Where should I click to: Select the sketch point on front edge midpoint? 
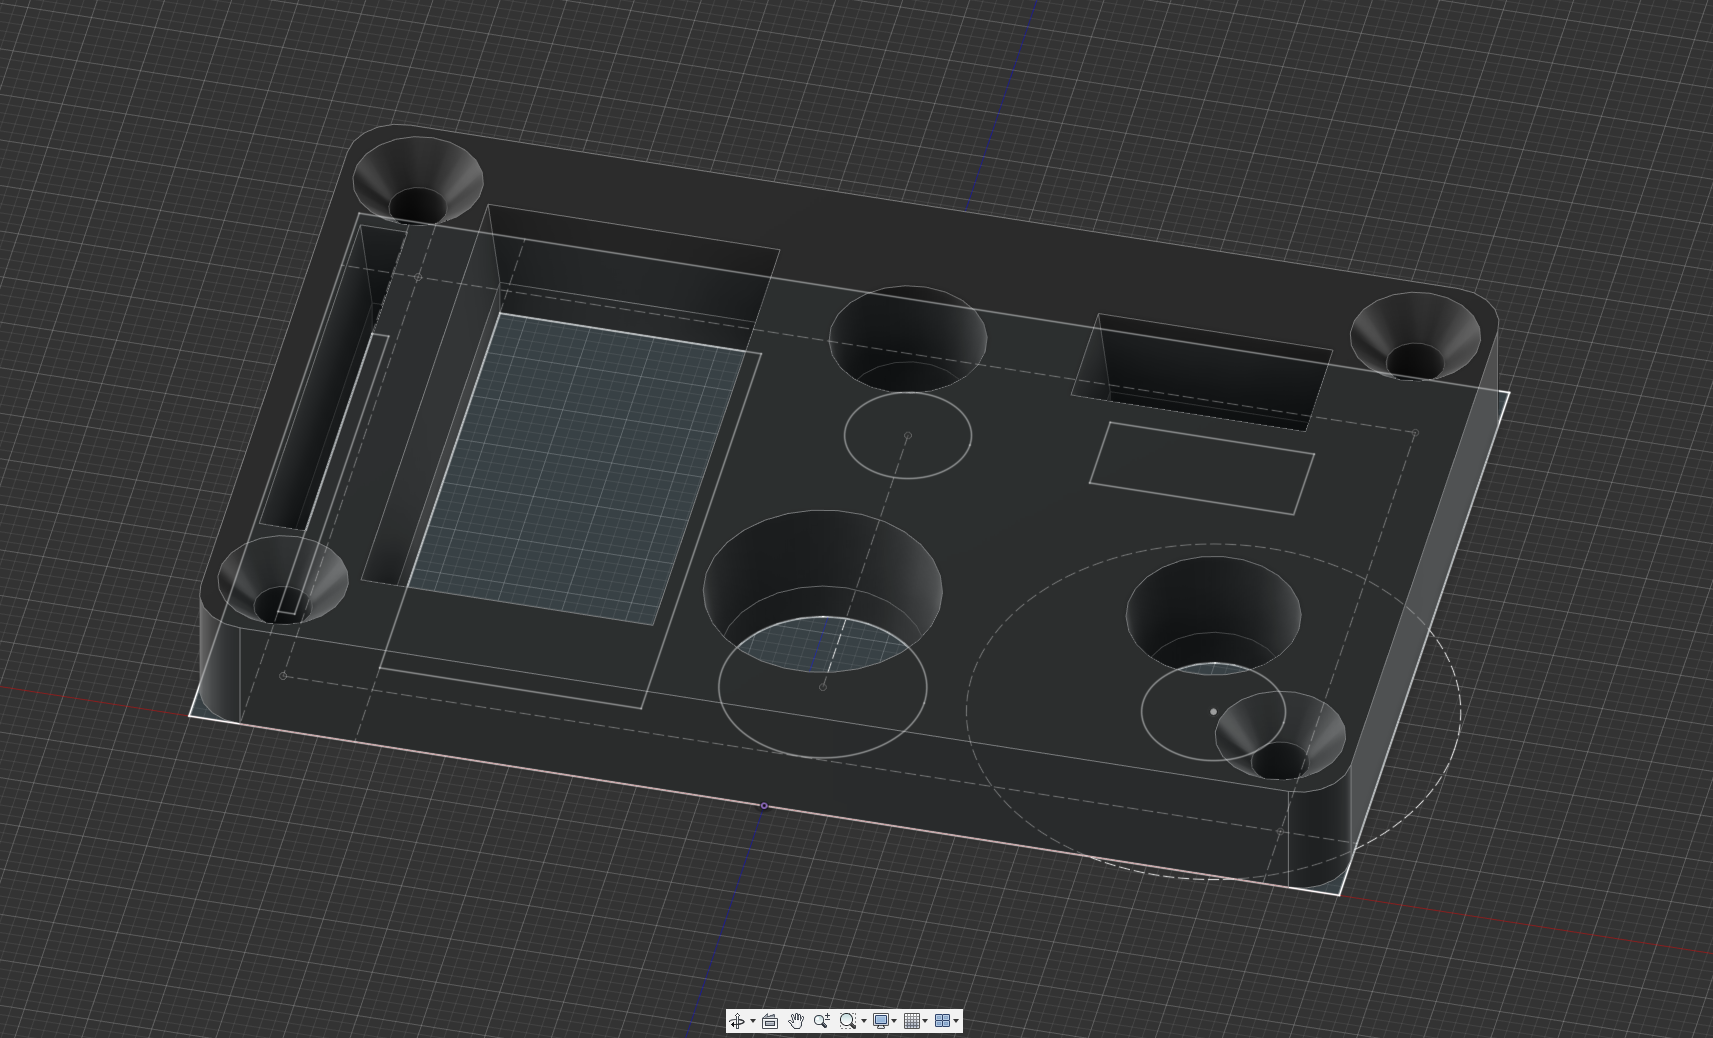pyautogui.click(x=764, y=806)
